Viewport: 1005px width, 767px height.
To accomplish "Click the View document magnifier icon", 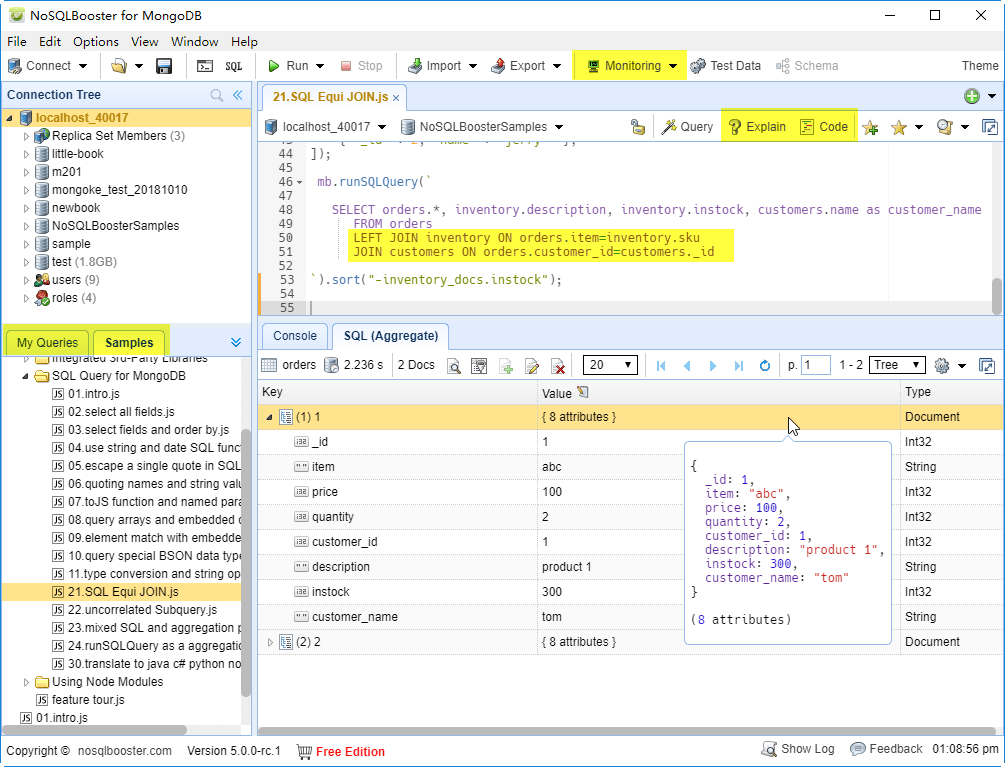I will click(454, 365).
